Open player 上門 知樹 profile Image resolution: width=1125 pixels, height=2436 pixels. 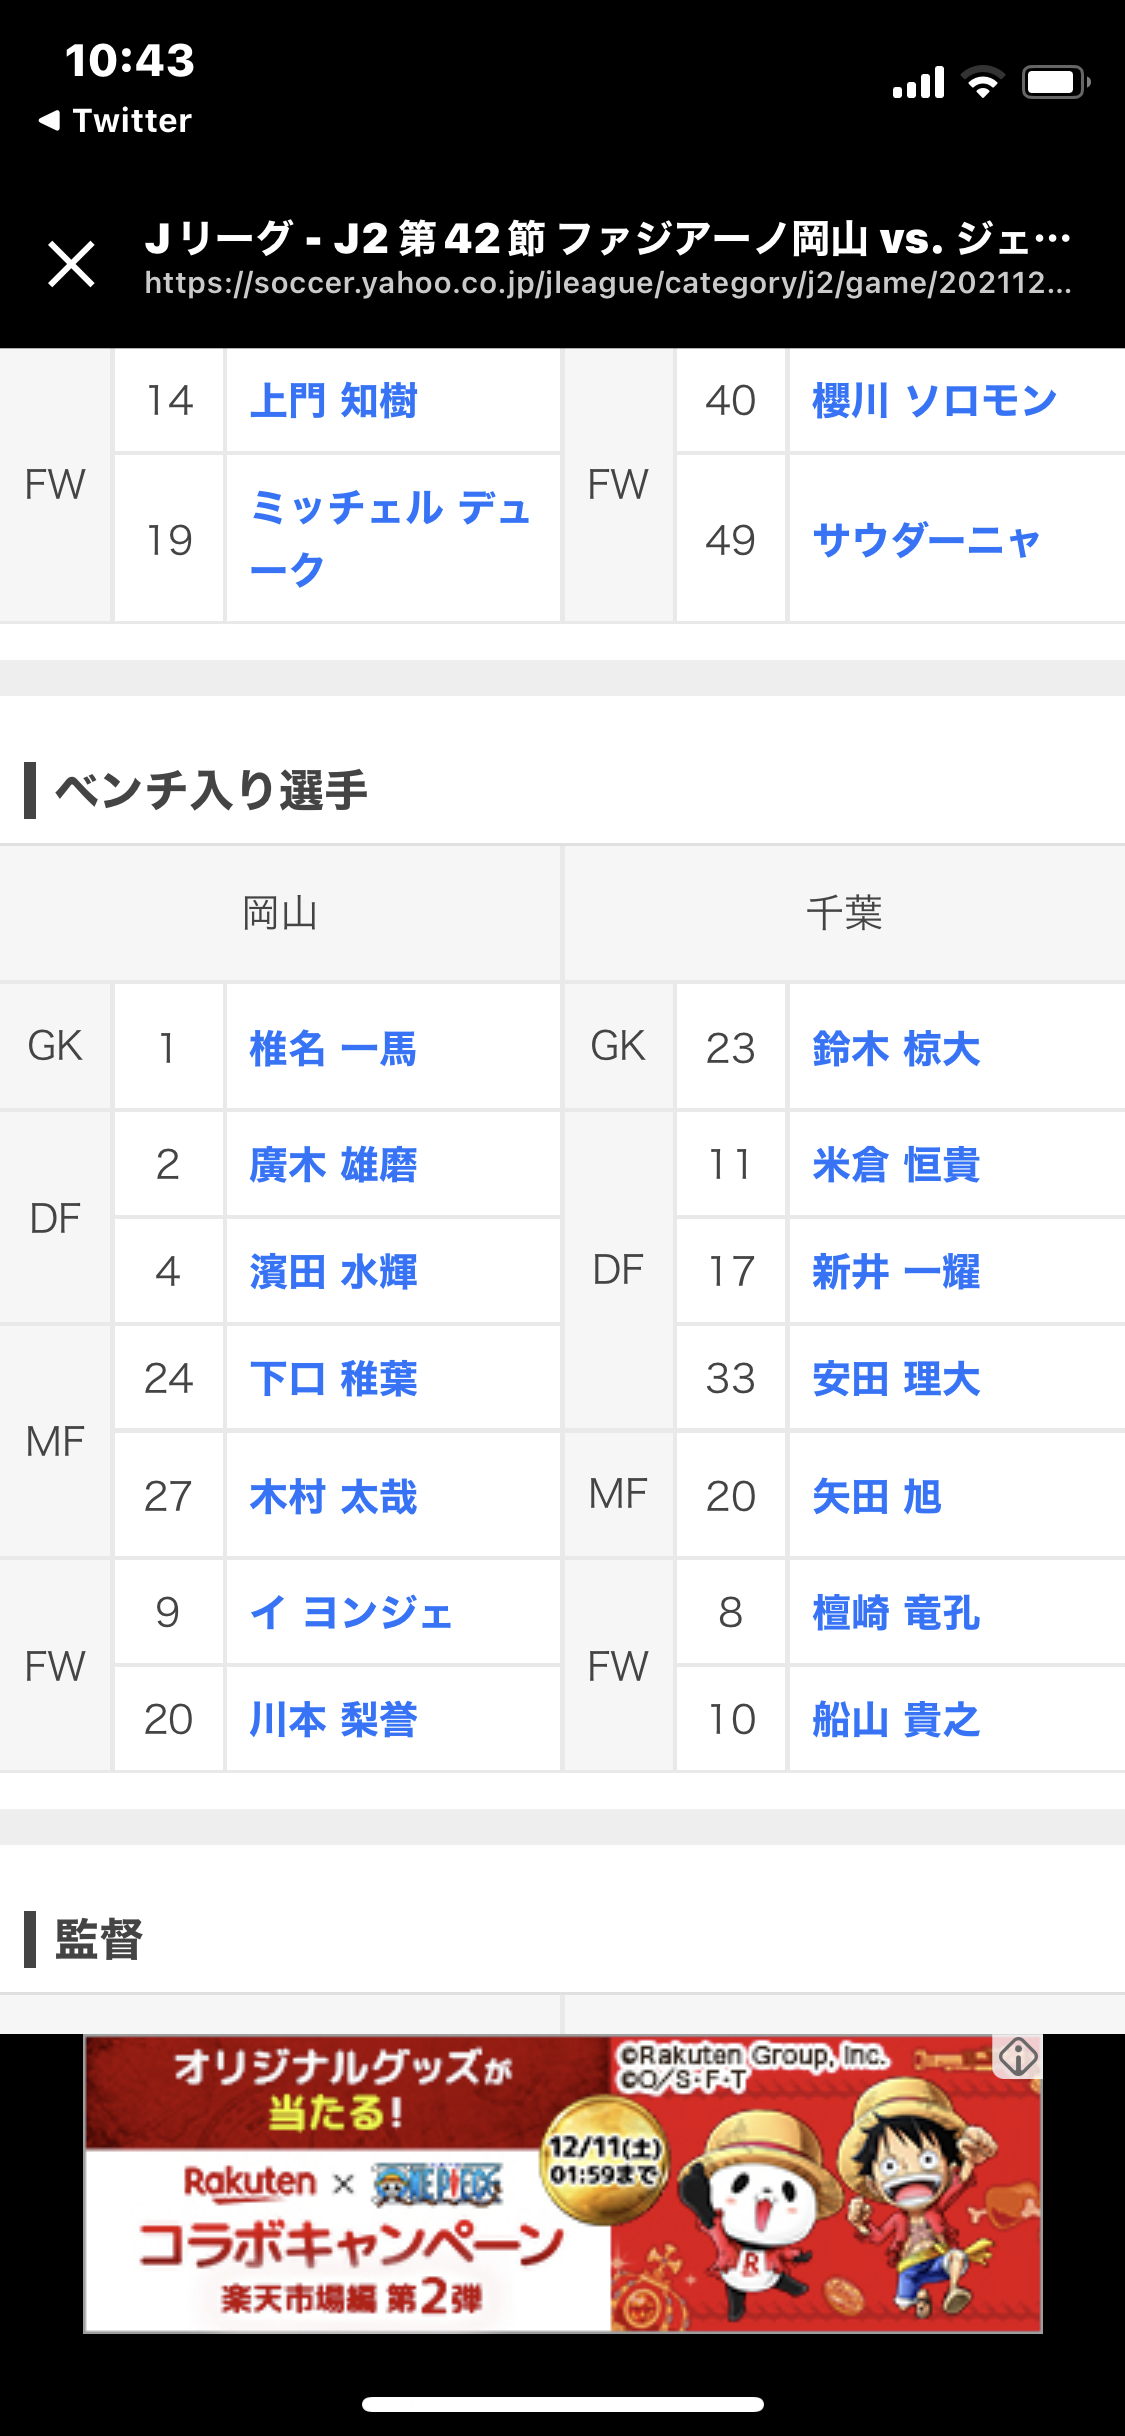pos(333,401)
